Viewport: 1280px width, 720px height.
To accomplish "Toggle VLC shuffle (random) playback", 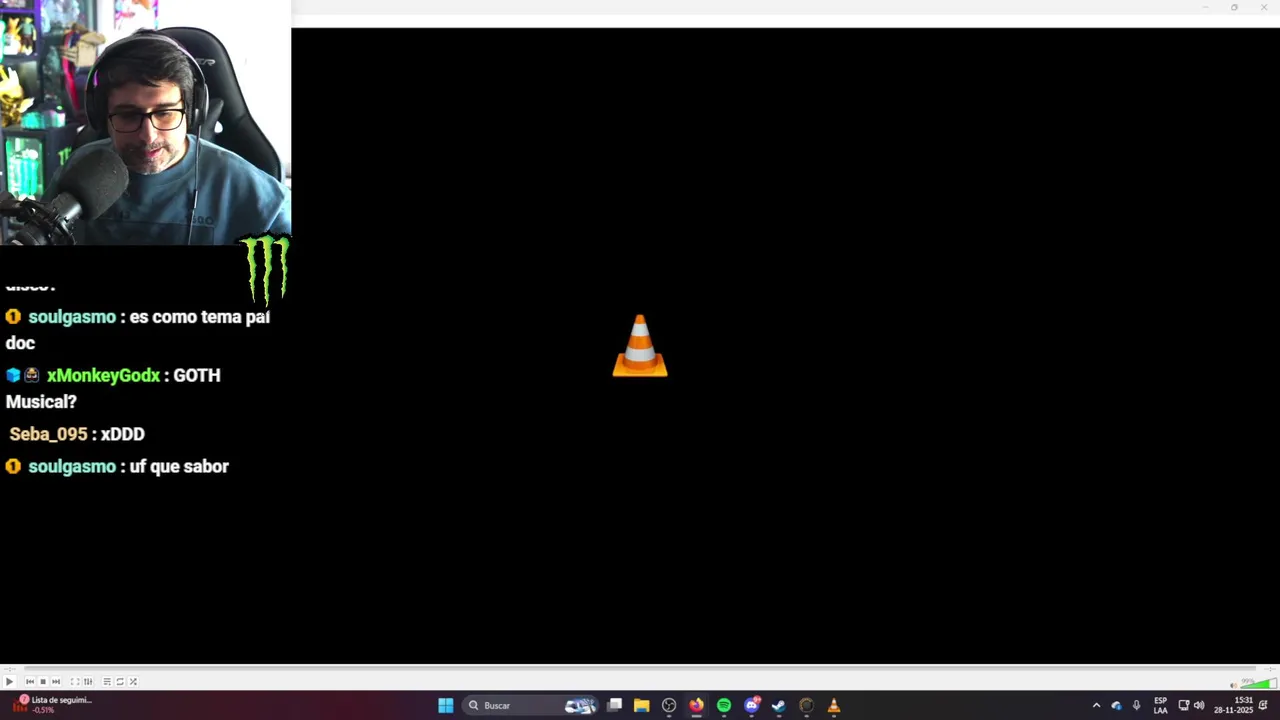I will 133,681.
